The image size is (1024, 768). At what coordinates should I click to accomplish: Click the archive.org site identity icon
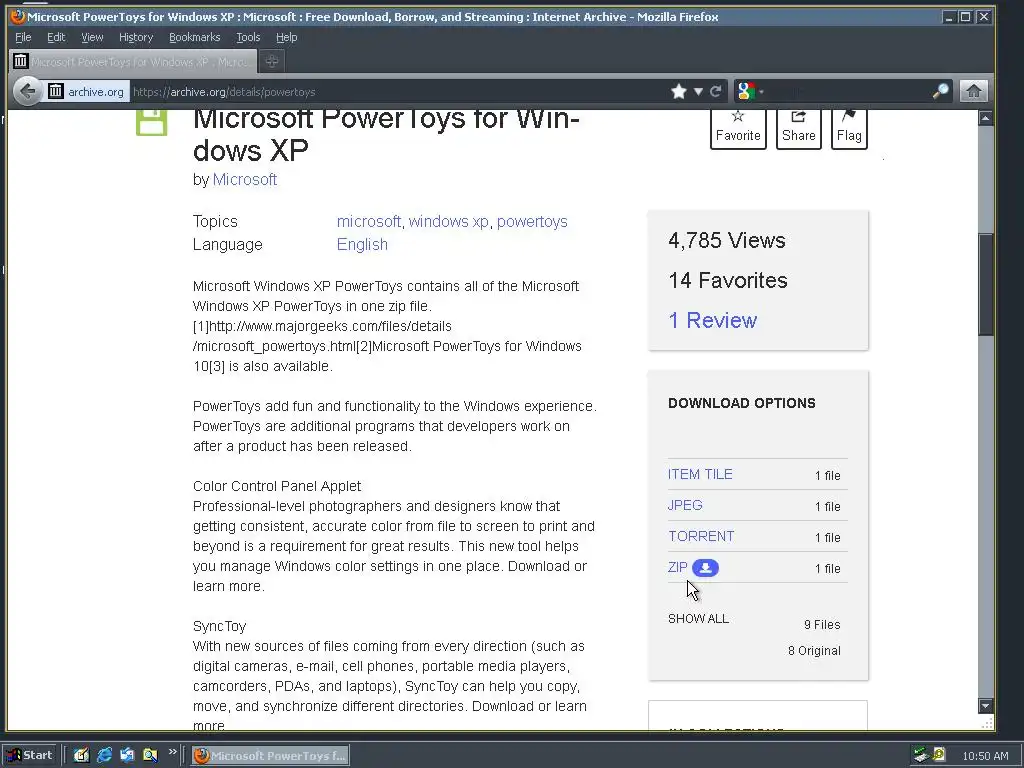pyautogui.click(x=56, y=91)
